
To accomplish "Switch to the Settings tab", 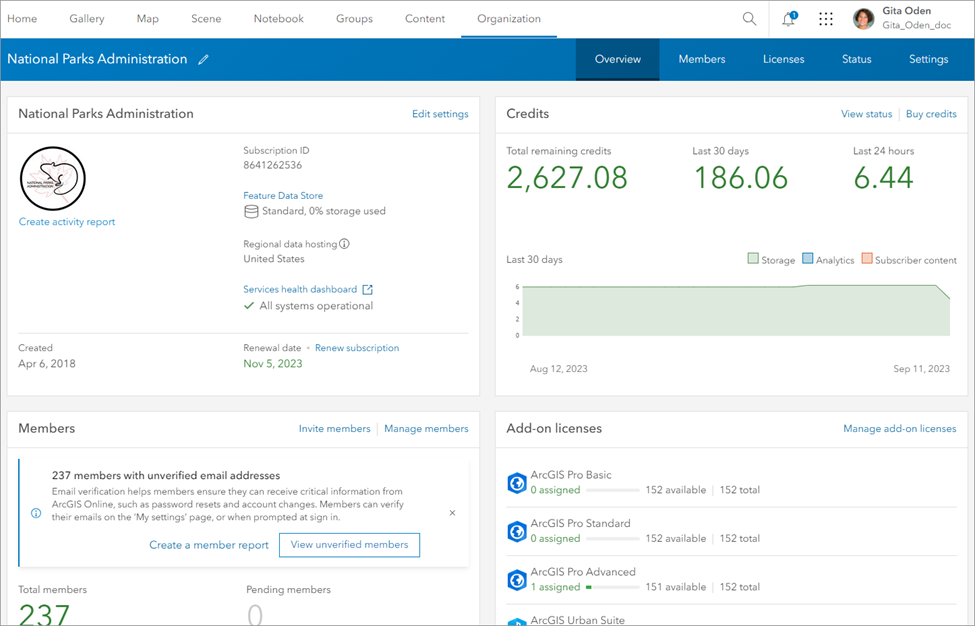I will tap(928, 60).
